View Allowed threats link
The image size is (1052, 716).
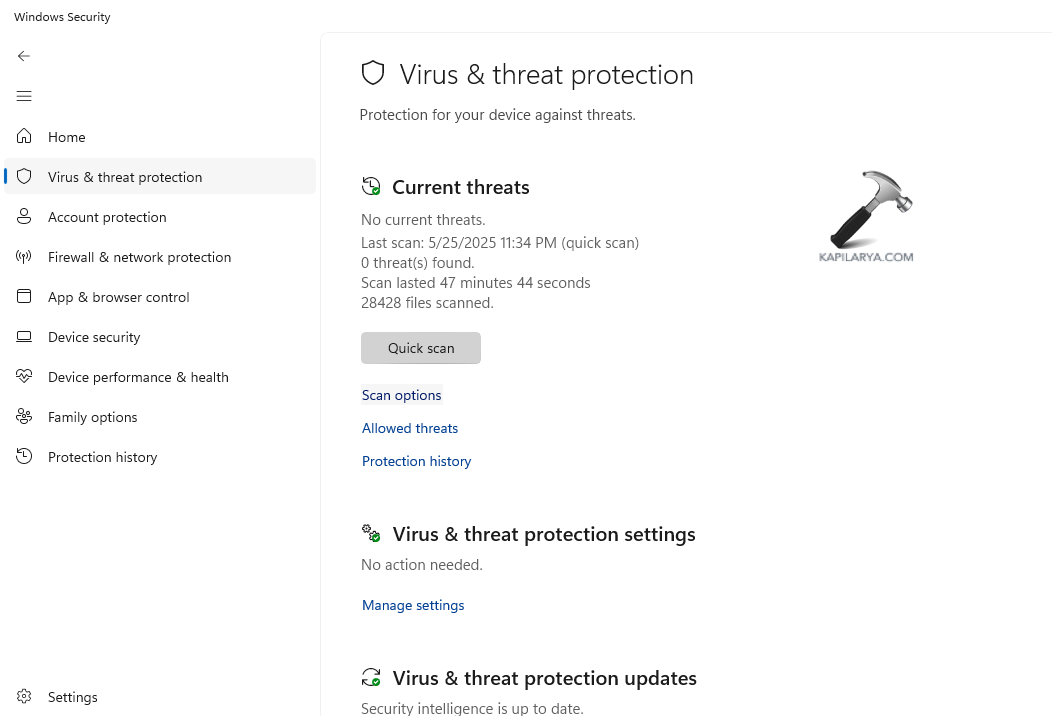(x=410, y=428)
